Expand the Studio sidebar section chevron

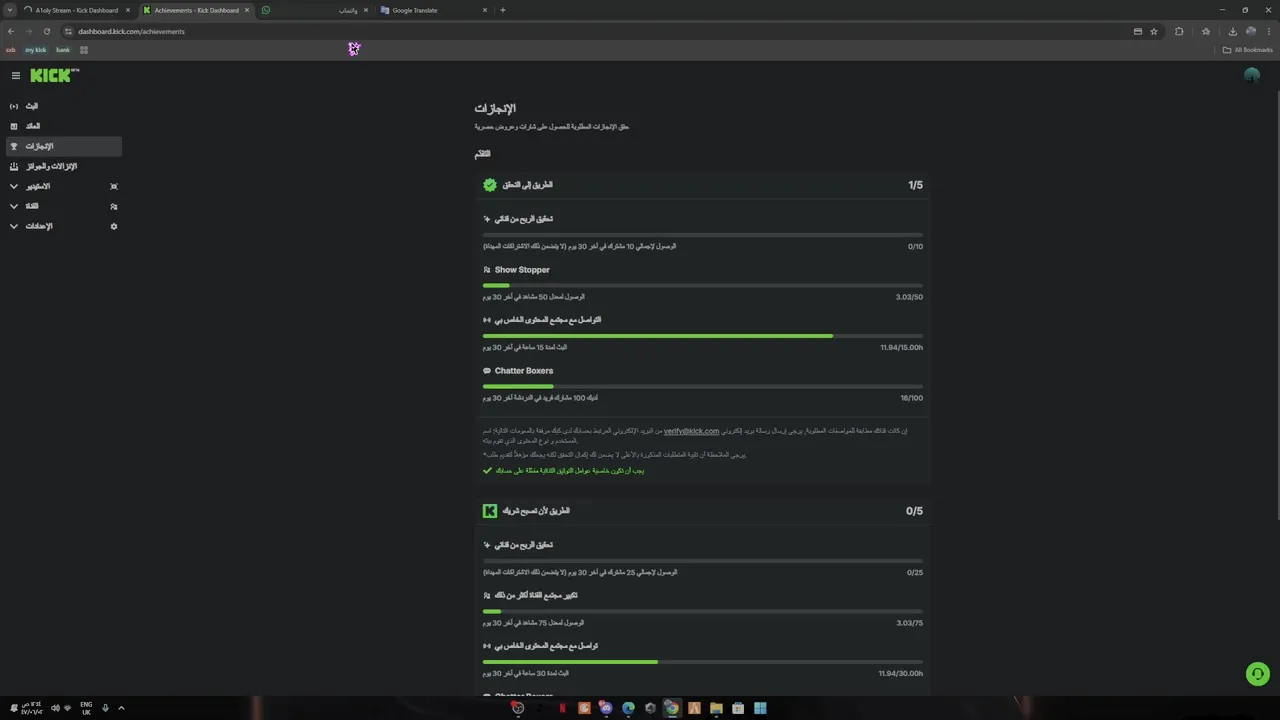[x=14, y=186]
